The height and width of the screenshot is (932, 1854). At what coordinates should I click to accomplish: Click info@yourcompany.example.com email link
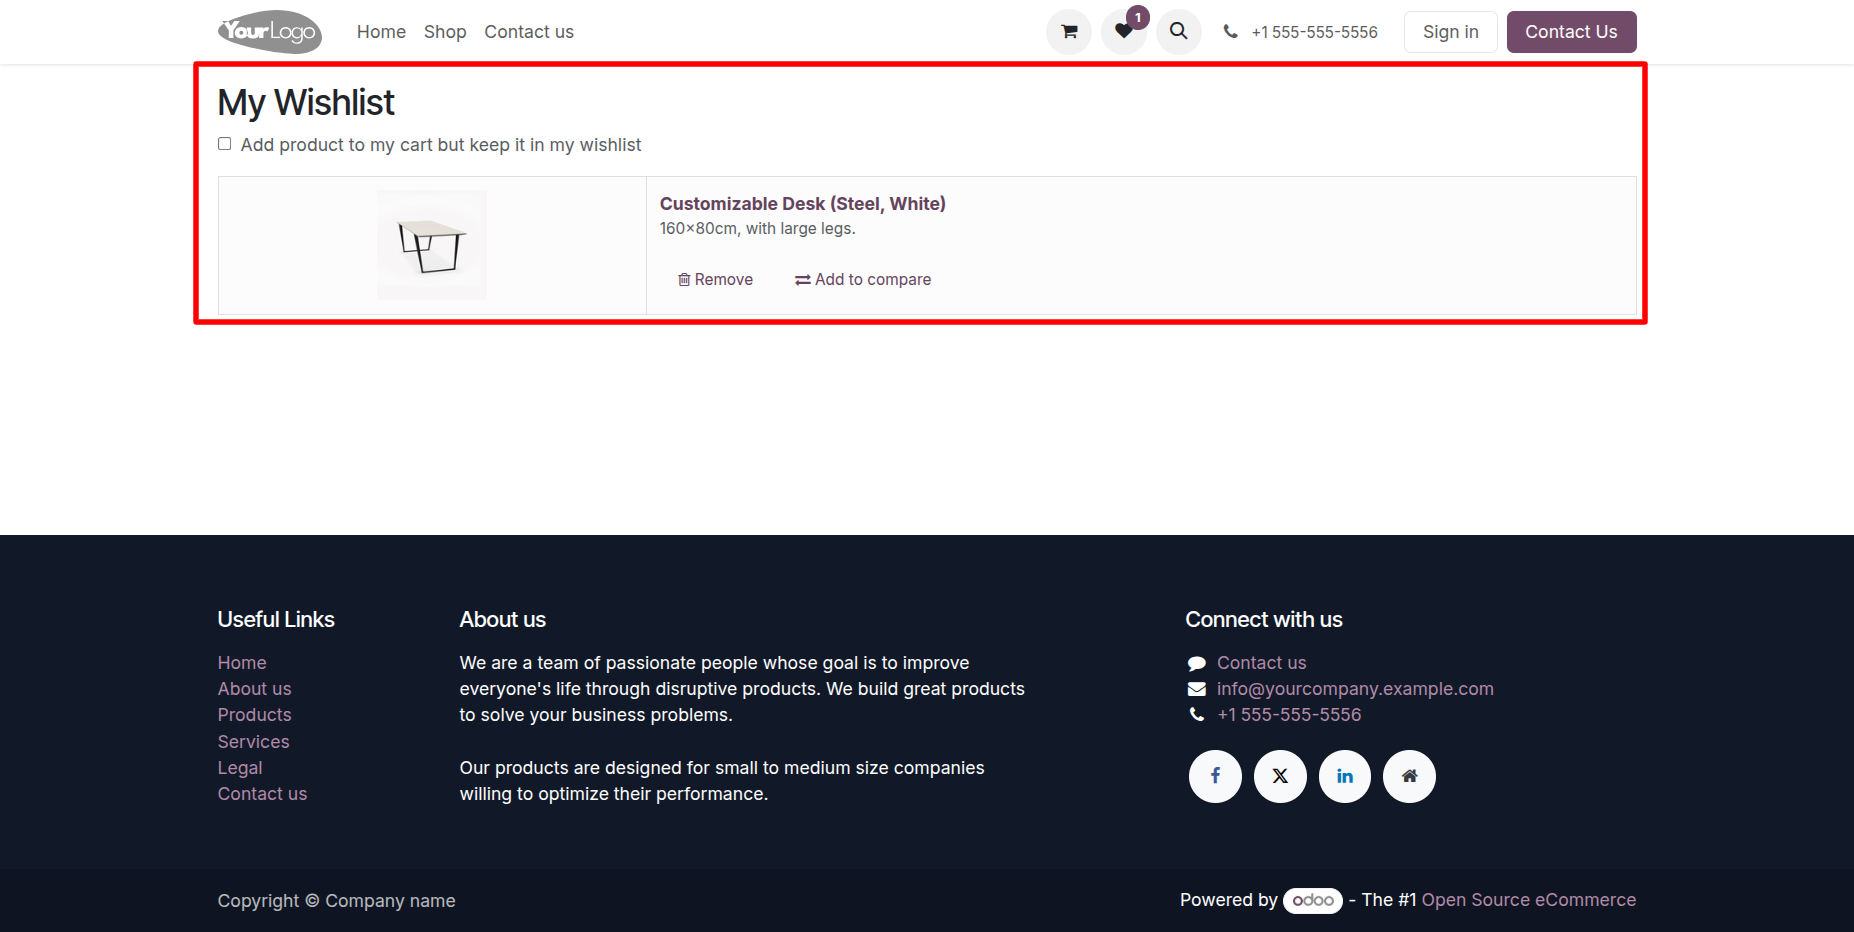[1355, 689]
